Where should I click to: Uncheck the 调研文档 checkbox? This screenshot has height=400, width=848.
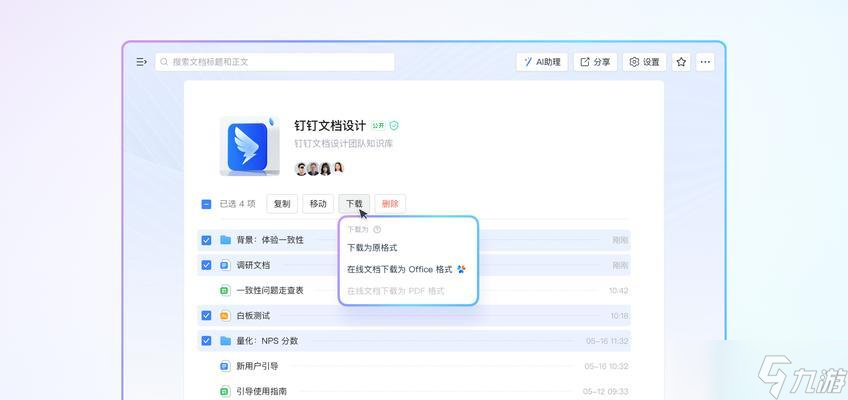point(206,265)
